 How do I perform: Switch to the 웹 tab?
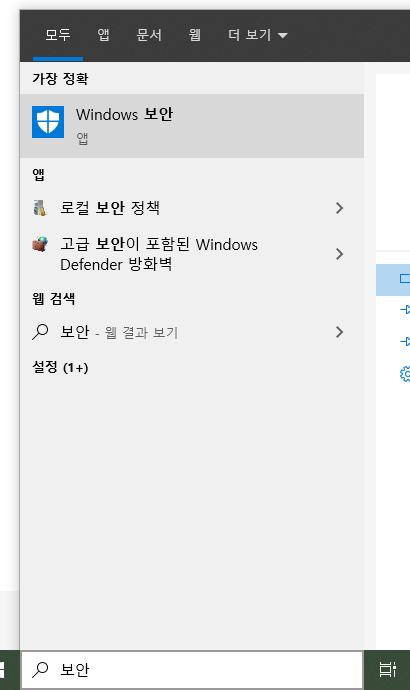click(195, 35)
